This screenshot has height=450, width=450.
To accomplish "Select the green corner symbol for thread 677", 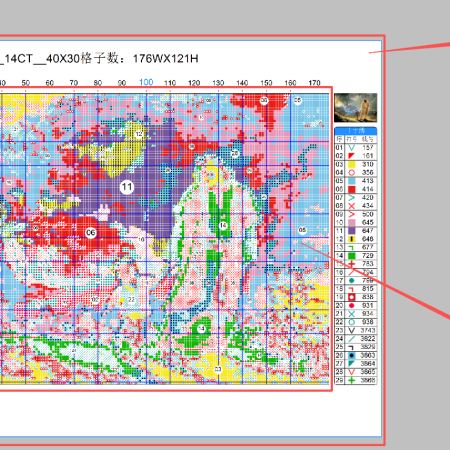I will coord(351,247).
